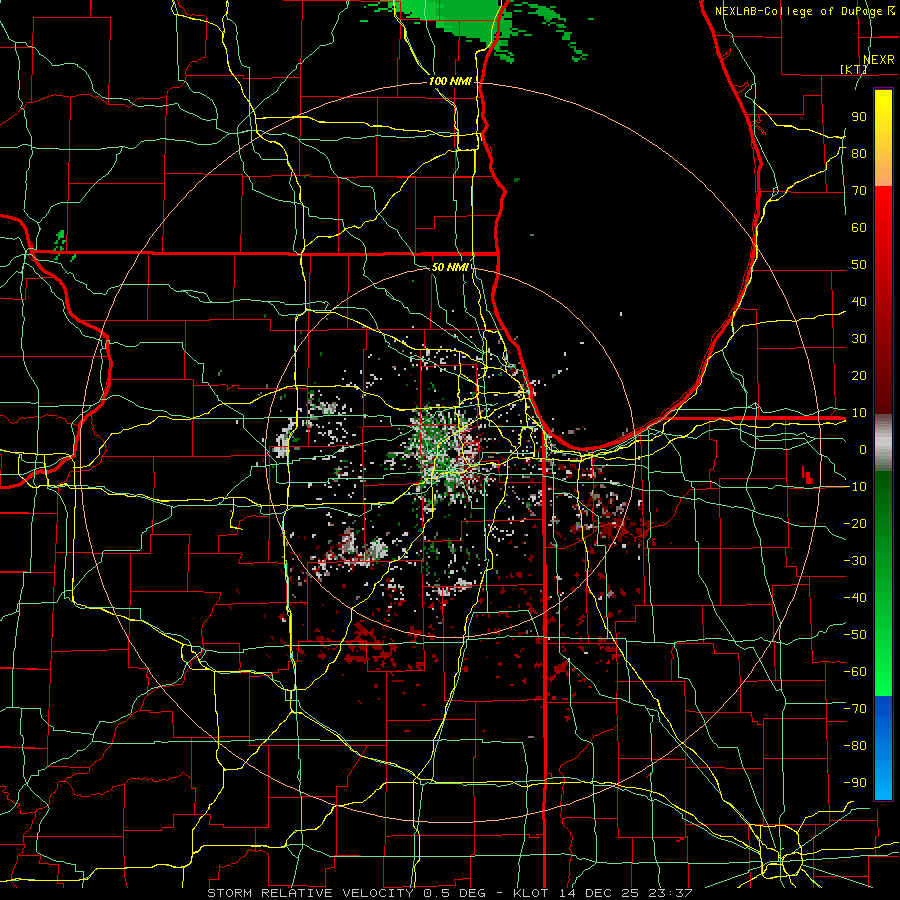Image resolution: width=900 pixels, height=900 pixels.
Task: Click the -30 value on velocity scale
Action: (855, 561)
